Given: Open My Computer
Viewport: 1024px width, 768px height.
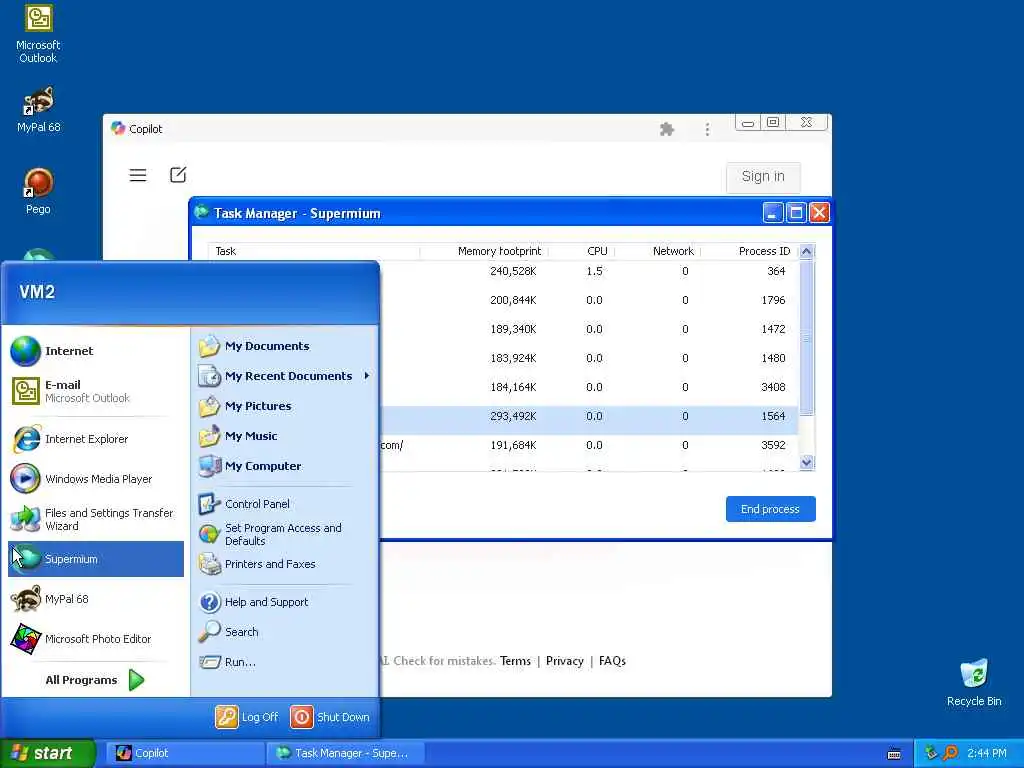Looking at the screenshot, I should point(285,466).
